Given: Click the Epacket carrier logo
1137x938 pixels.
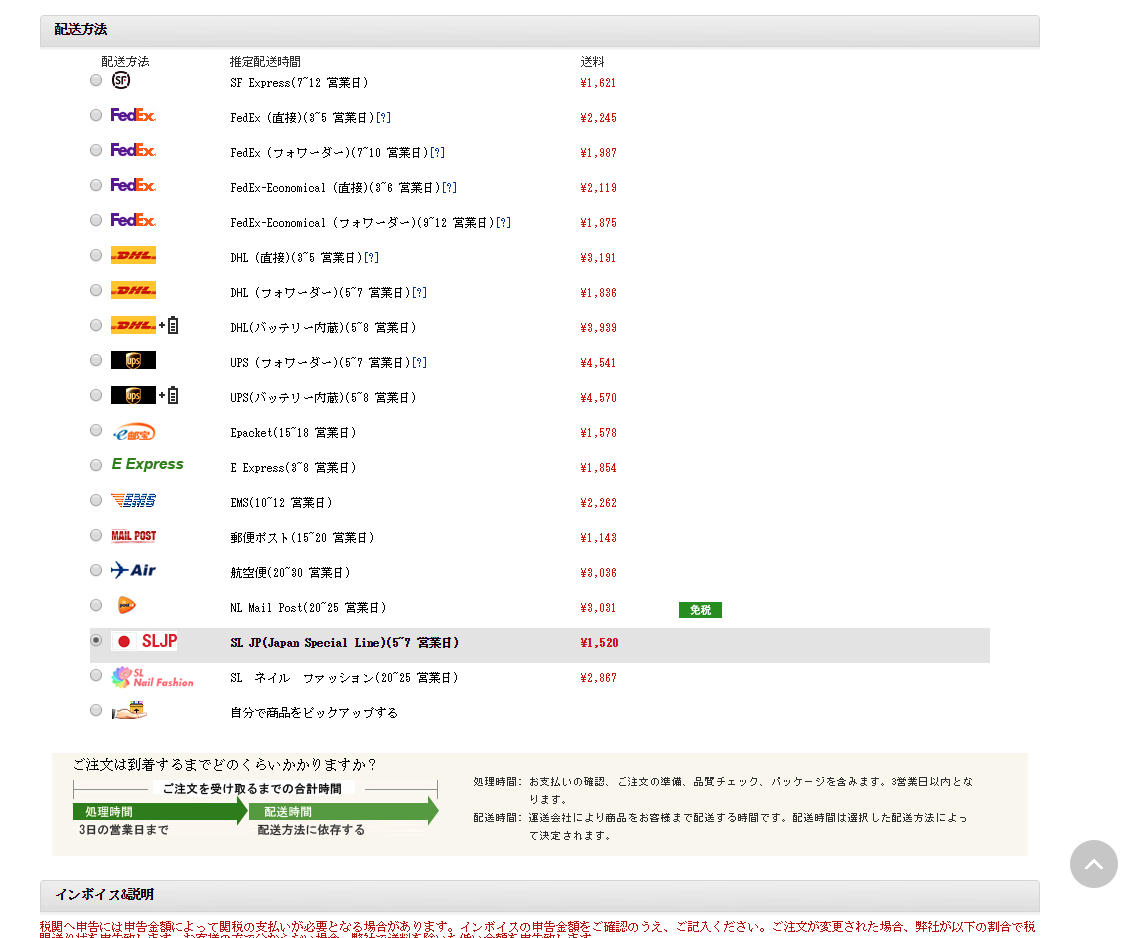Looking at the screenshot, I should tap(133, 432).
